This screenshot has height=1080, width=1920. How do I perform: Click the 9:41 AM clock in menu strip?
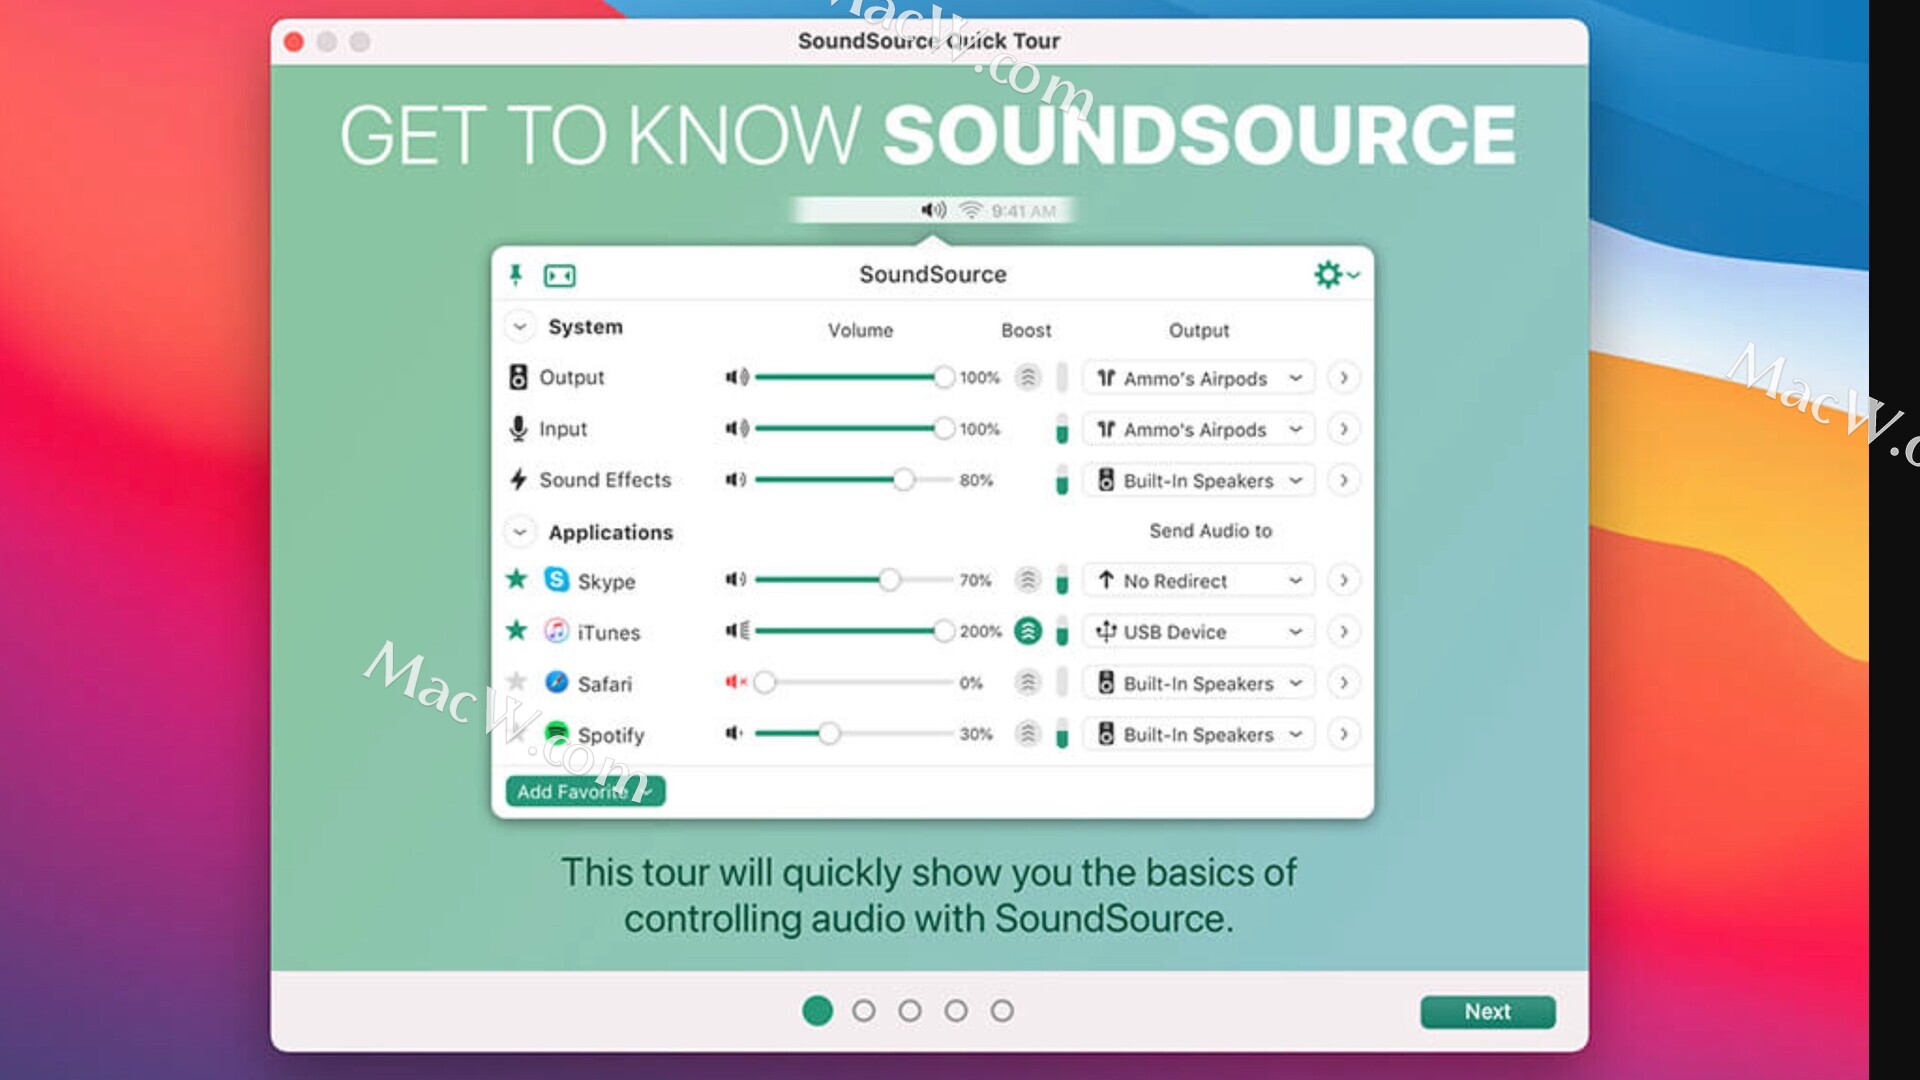1024,211
